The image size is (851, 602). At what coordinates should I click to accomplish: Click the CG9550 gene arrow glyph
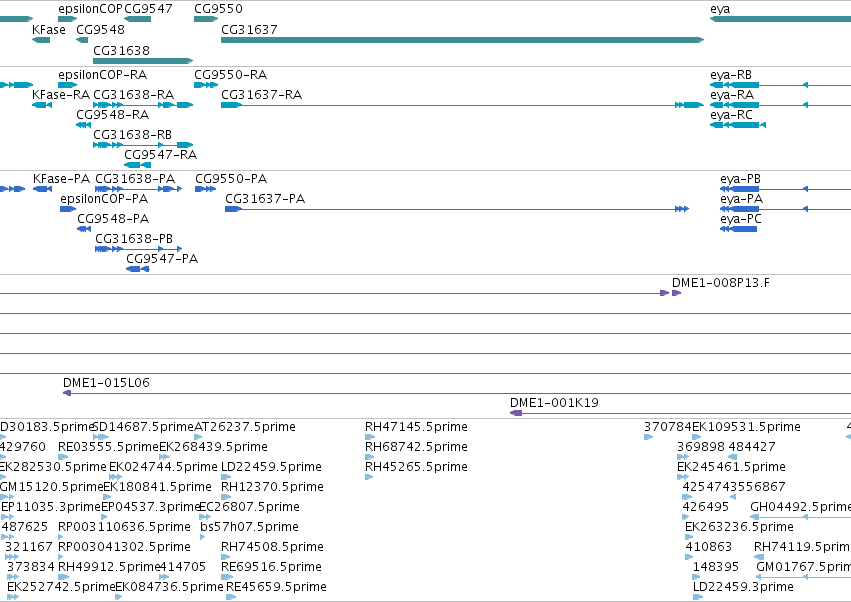(x=206, y=19)
